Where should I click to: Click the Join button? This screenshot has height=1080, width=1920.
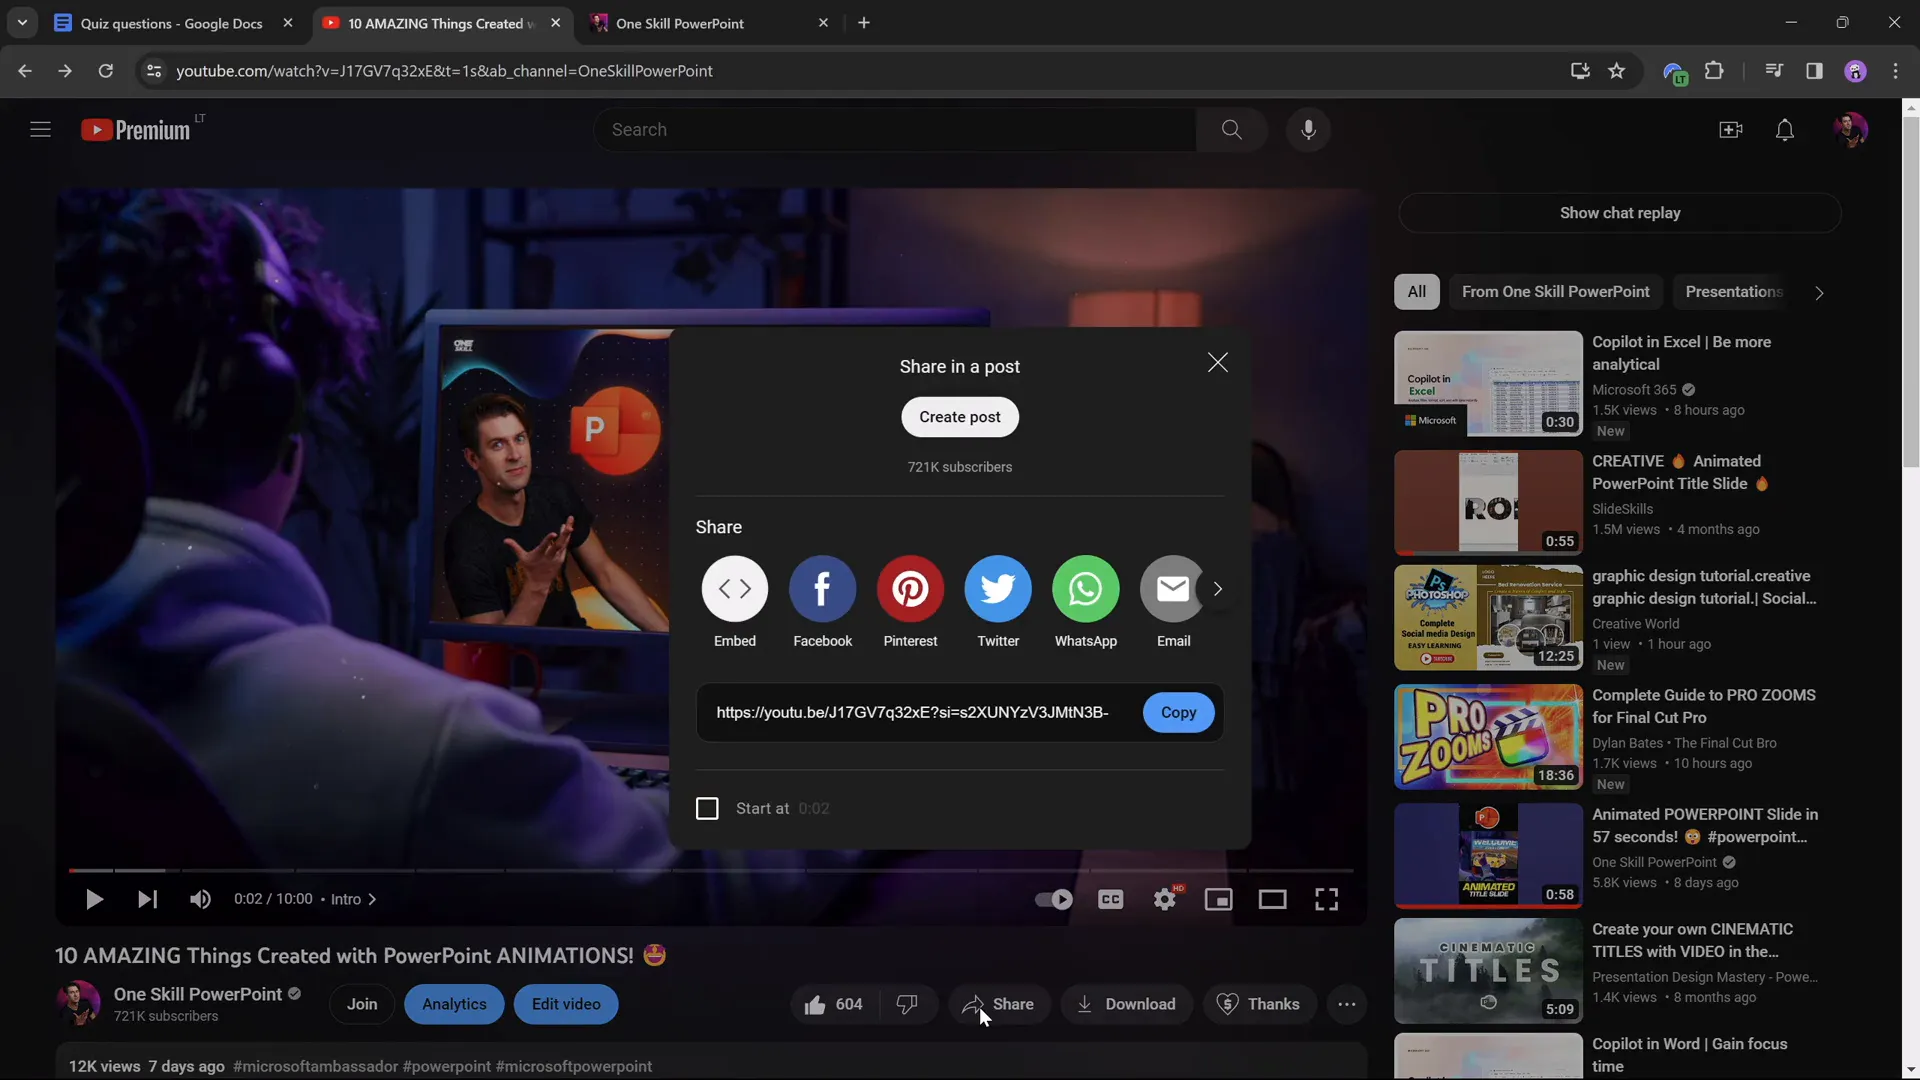pyautogui.click(x=362, y=1004)
